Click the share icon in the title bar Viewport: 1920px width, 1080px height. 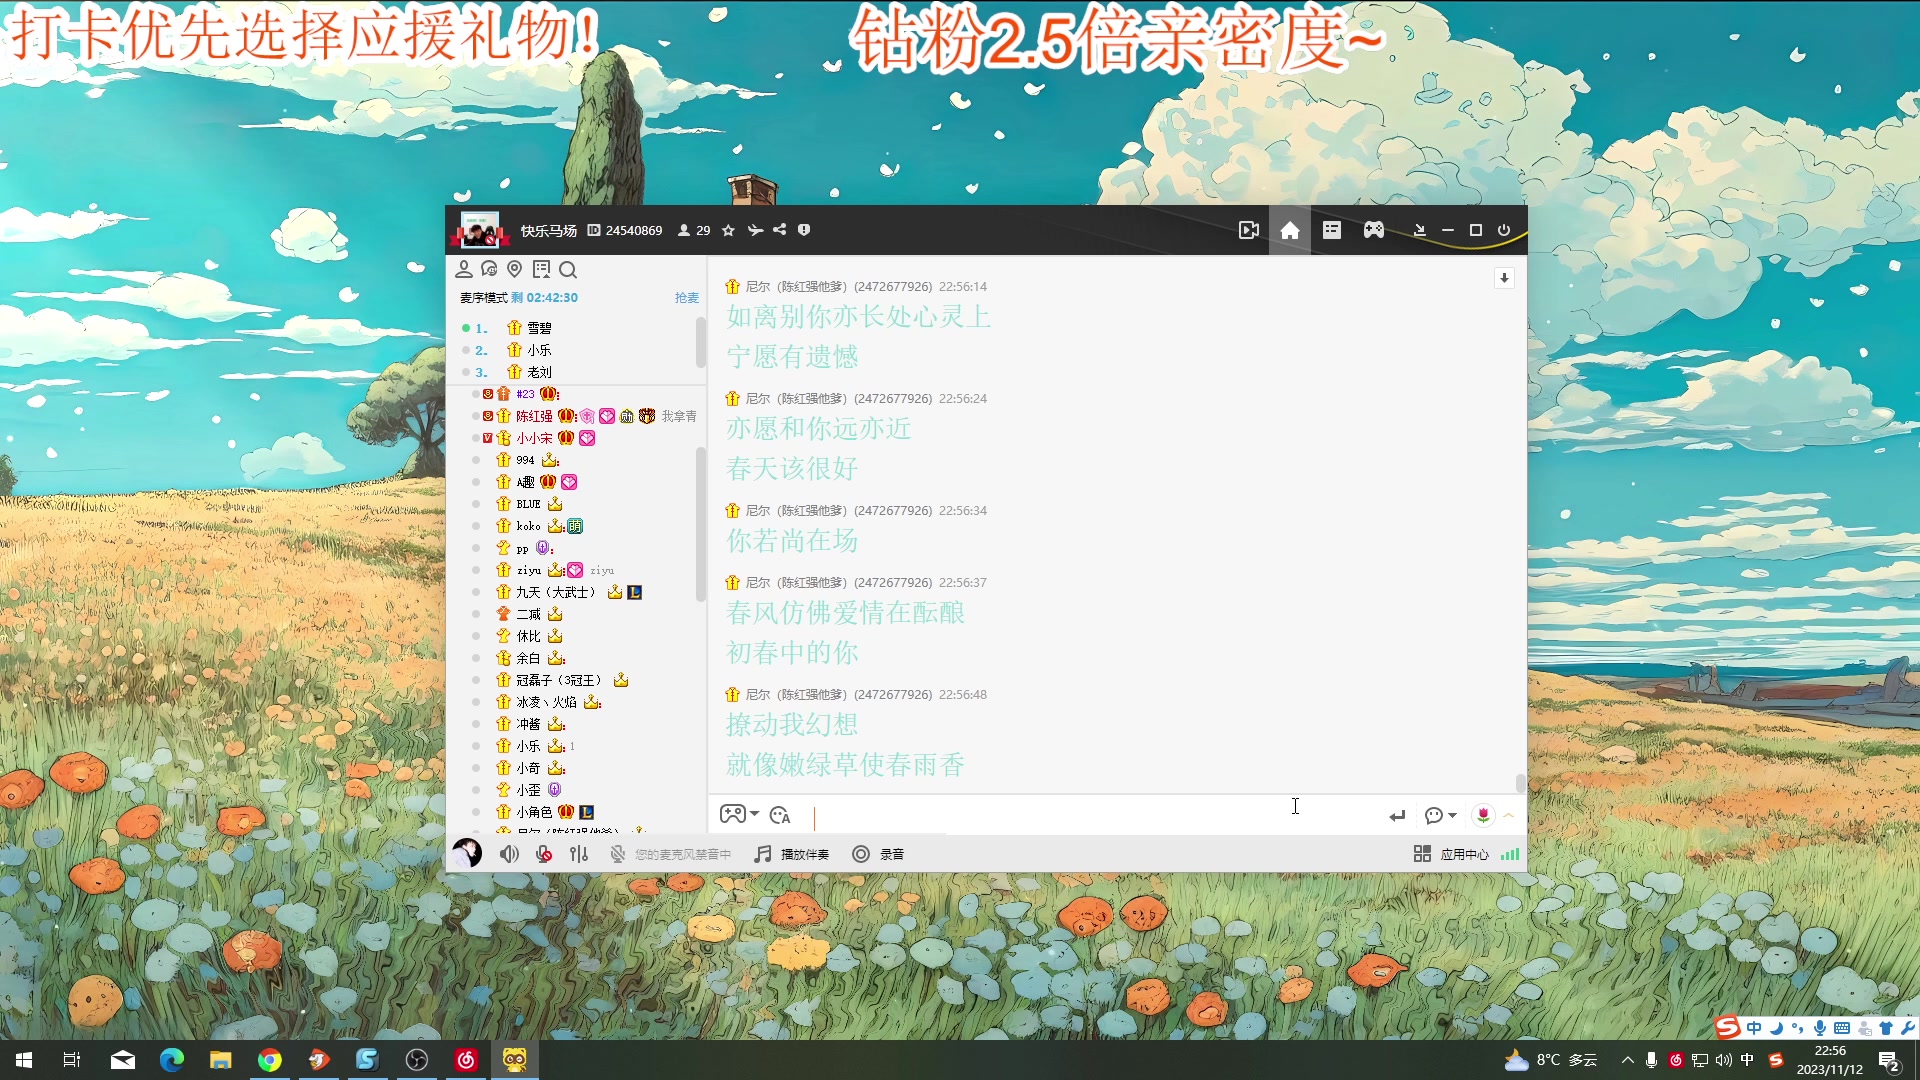pyautogui.click(x=780, y=230)
